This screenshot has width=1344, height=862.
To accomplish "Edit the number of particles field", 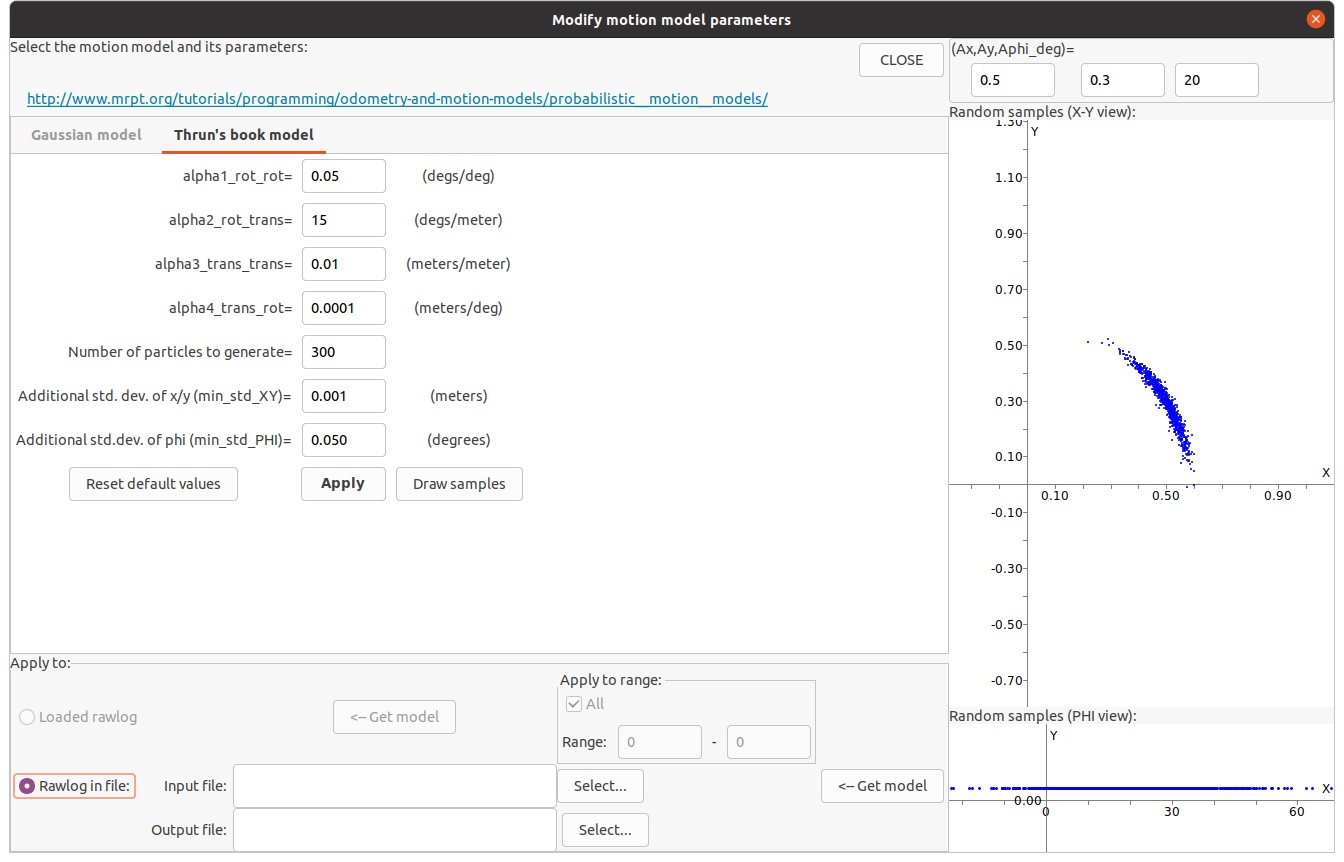I will point(343,352).
